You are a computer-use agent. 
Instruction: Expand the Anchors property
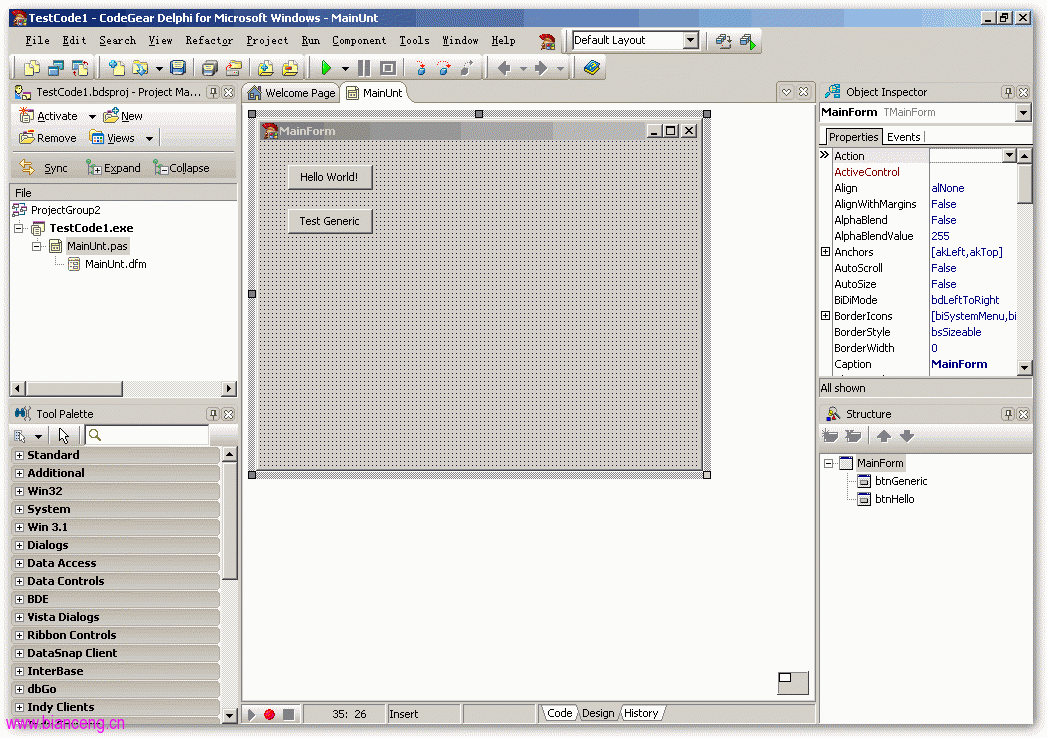coord(825,252)
